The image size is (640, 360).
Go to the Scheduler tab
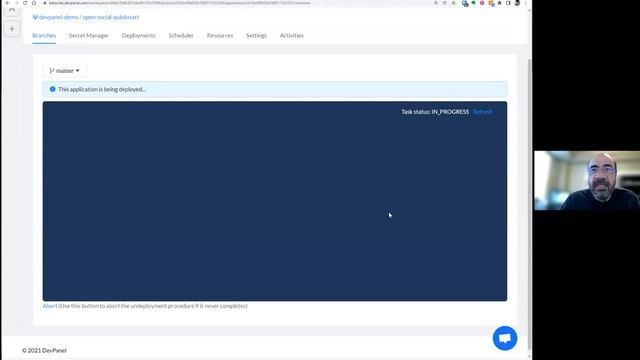(181, 36)
